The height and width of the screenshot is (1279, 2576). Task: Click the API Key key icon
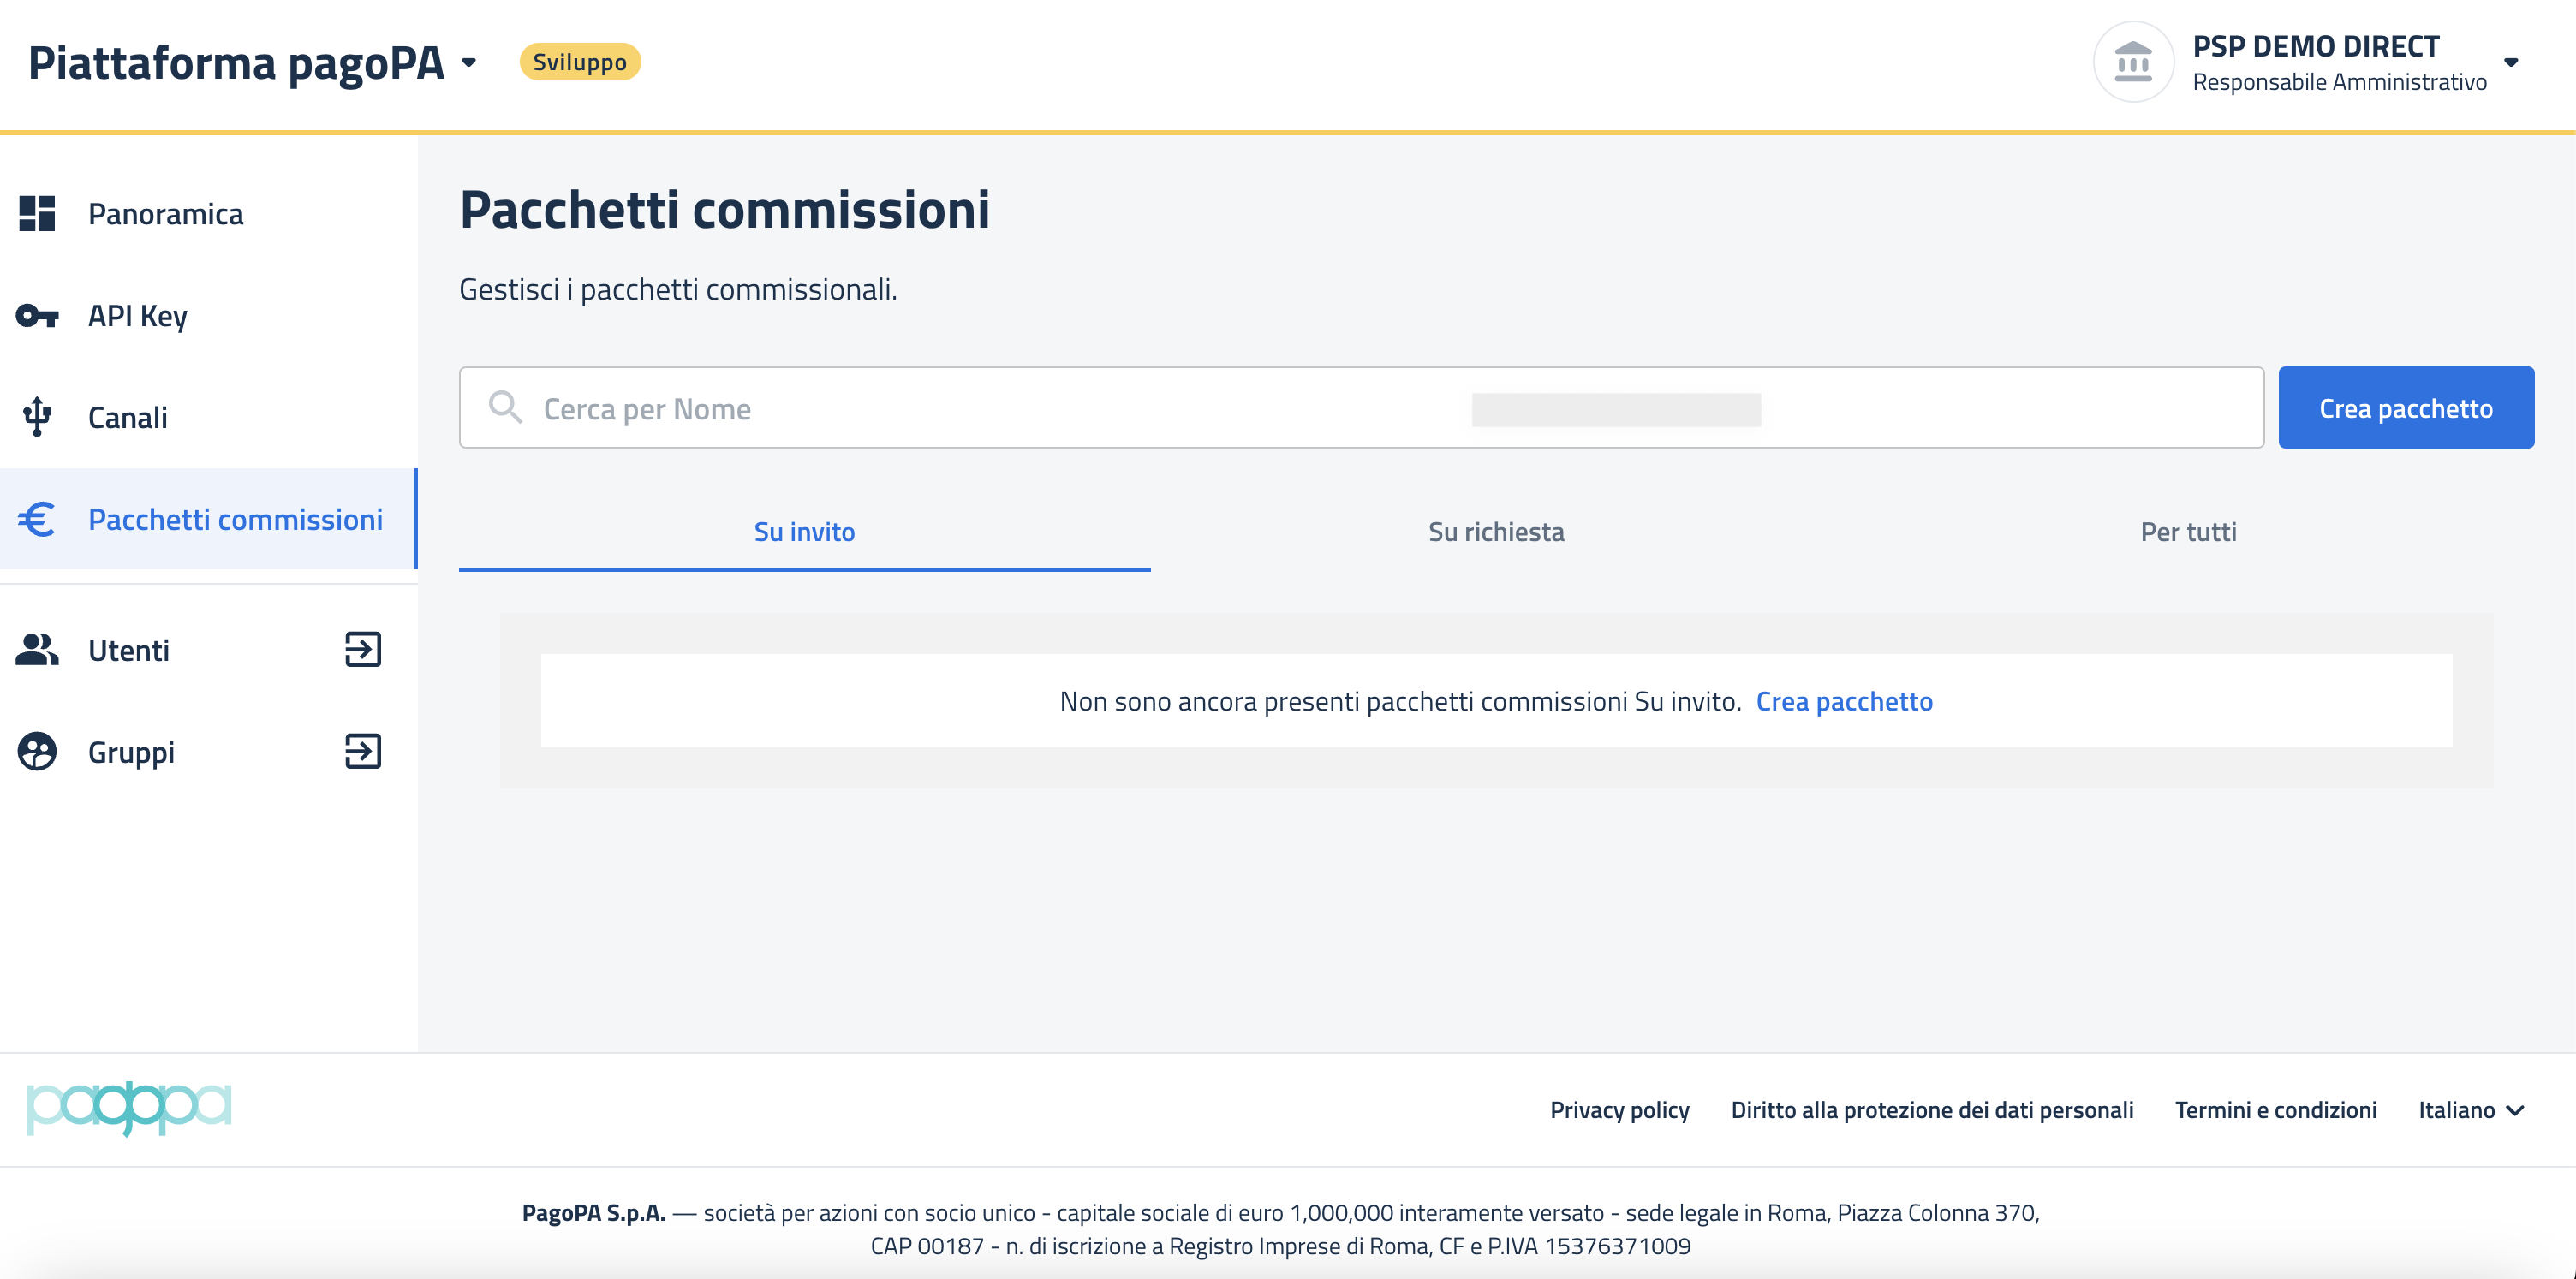[x=37, y=316]
